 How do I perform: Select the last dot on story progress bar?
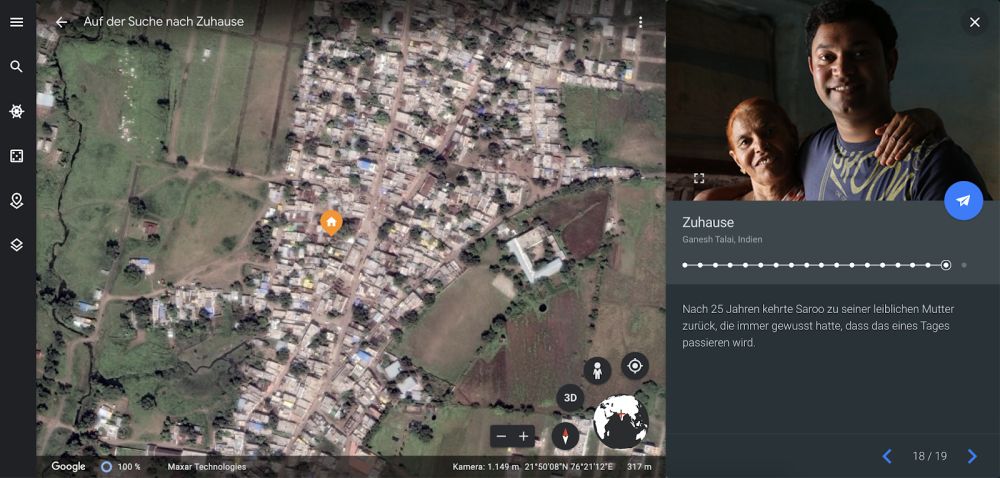(964, 265)
